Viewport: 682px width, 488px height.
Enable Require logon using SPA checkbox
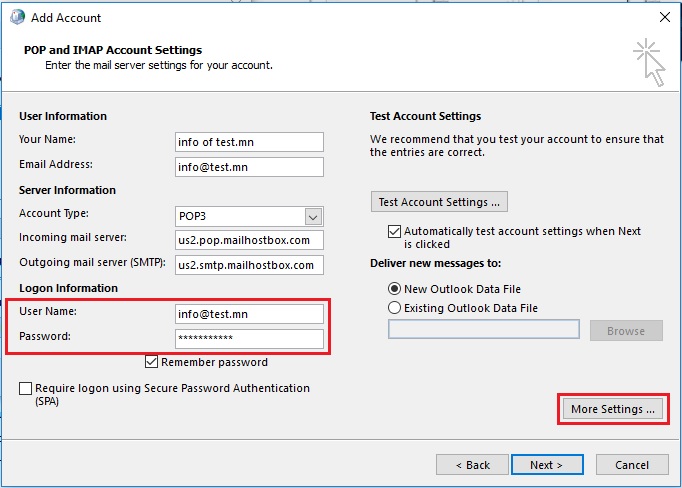(x=25, y=388)
